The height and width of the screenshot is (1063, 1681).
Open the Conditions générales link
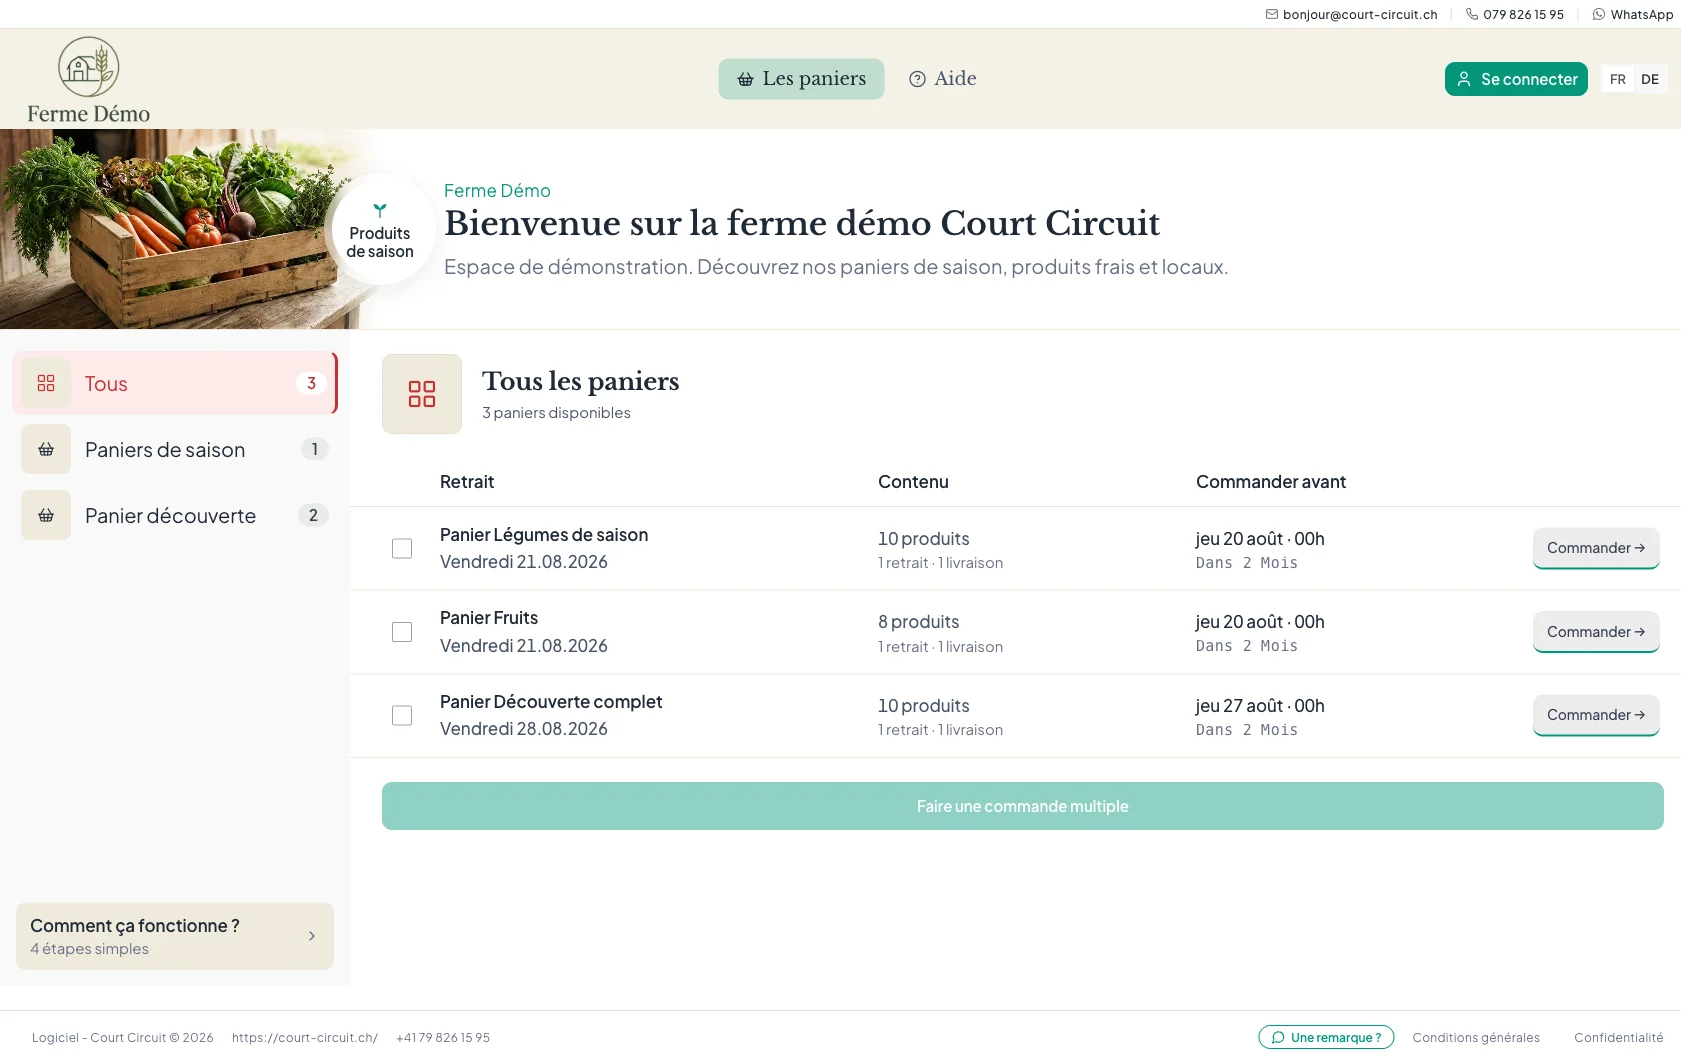(x=1476, y=1038)
